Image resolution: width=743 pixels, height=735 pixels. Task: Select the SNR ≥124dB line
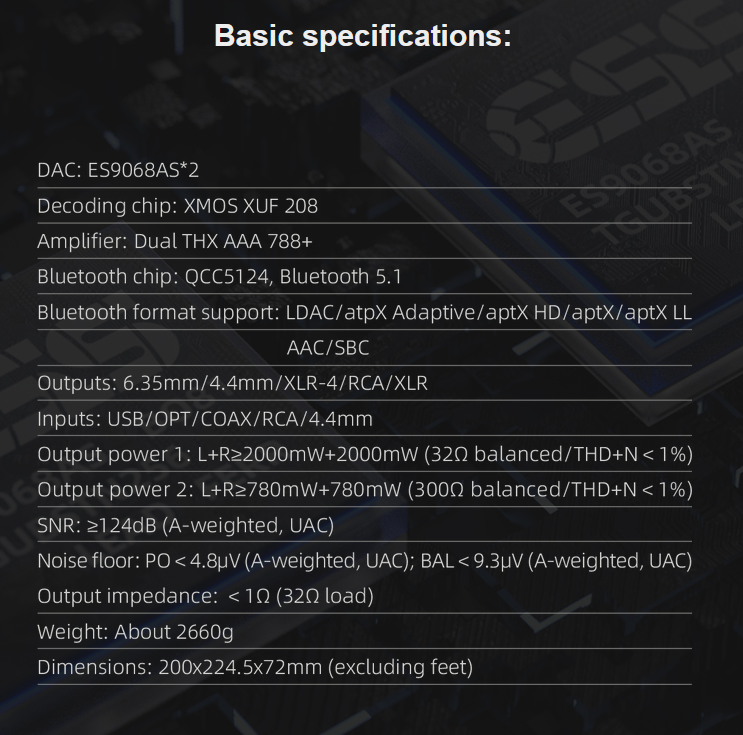pyautogui.click(x=185, y=525)
